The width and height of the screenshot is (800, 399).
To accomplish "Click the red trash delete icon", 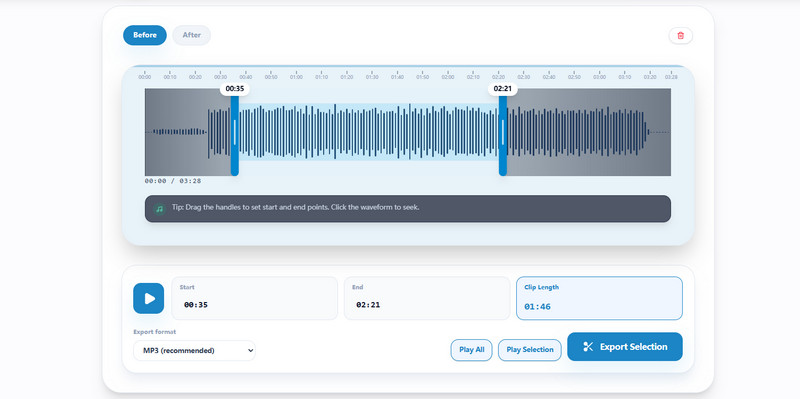I will click(681, 36).
